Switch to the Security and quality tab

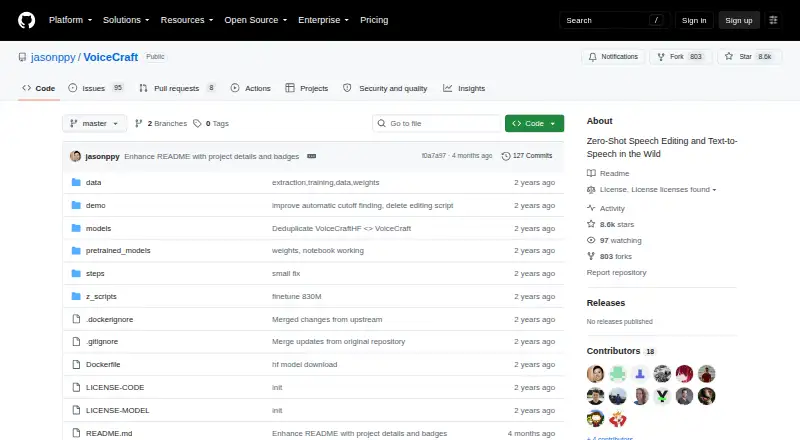(x=385, y=88)
